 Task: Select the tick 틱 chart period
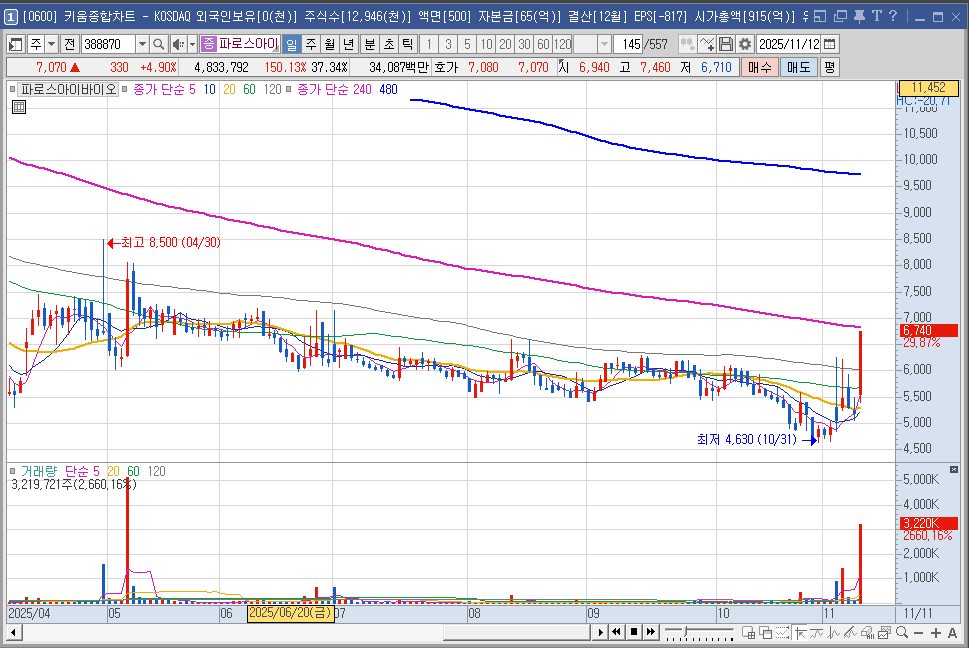407,44
